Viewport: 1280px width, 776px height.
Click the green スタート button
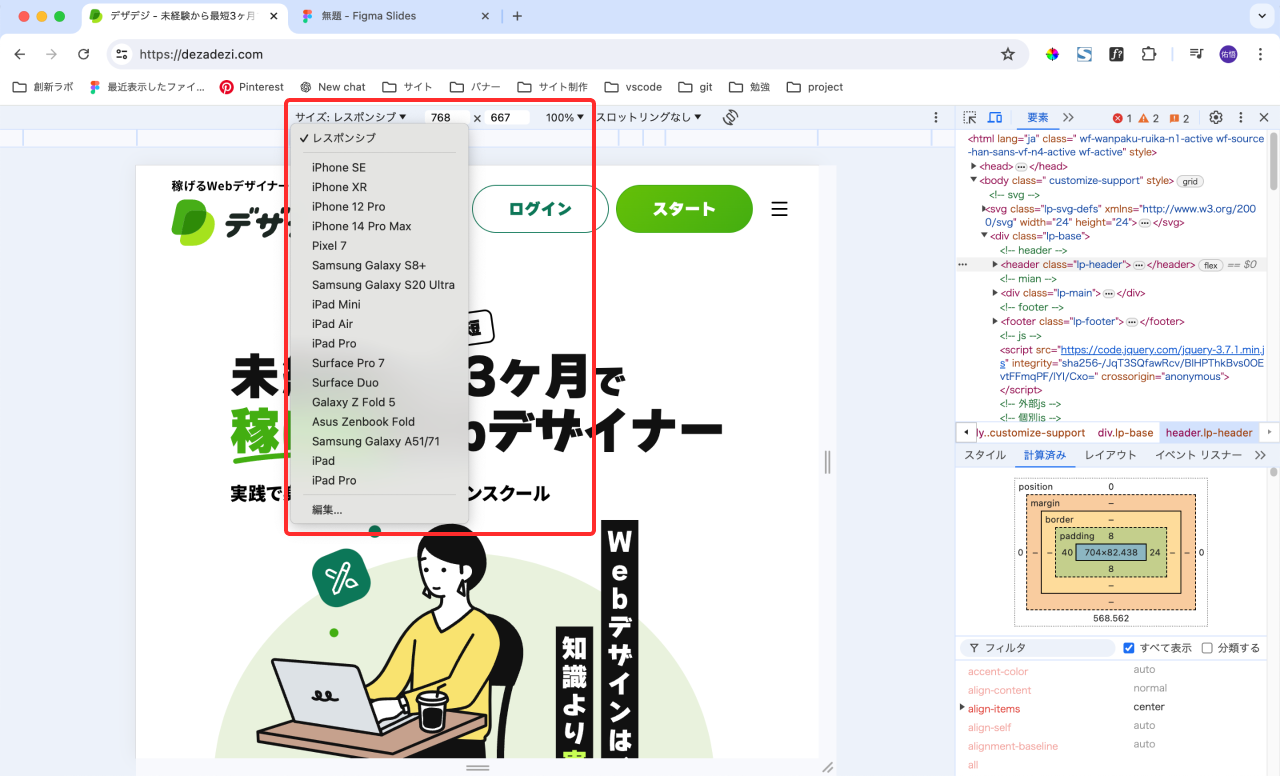[684, 209]
